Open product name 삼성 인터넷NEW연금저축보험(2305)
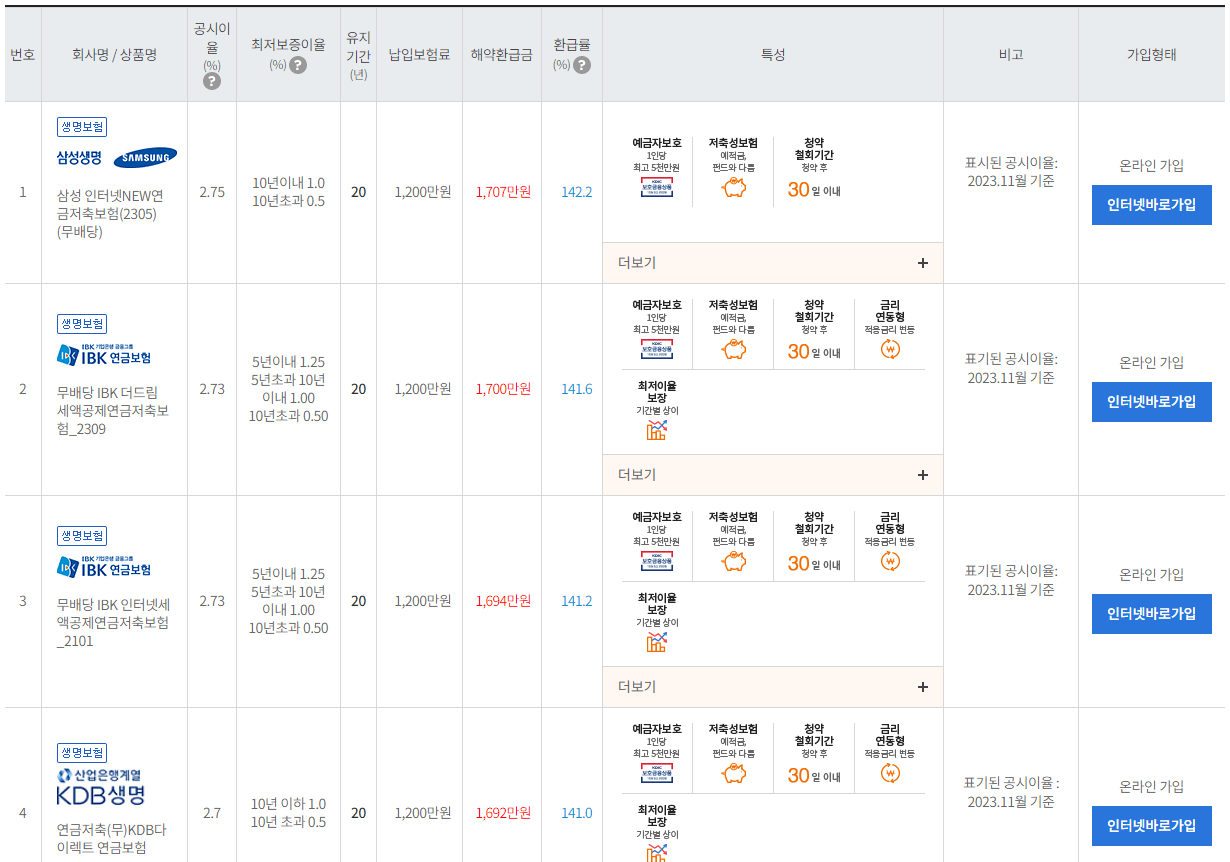1230x862 pixels. (x=111, y=214)
